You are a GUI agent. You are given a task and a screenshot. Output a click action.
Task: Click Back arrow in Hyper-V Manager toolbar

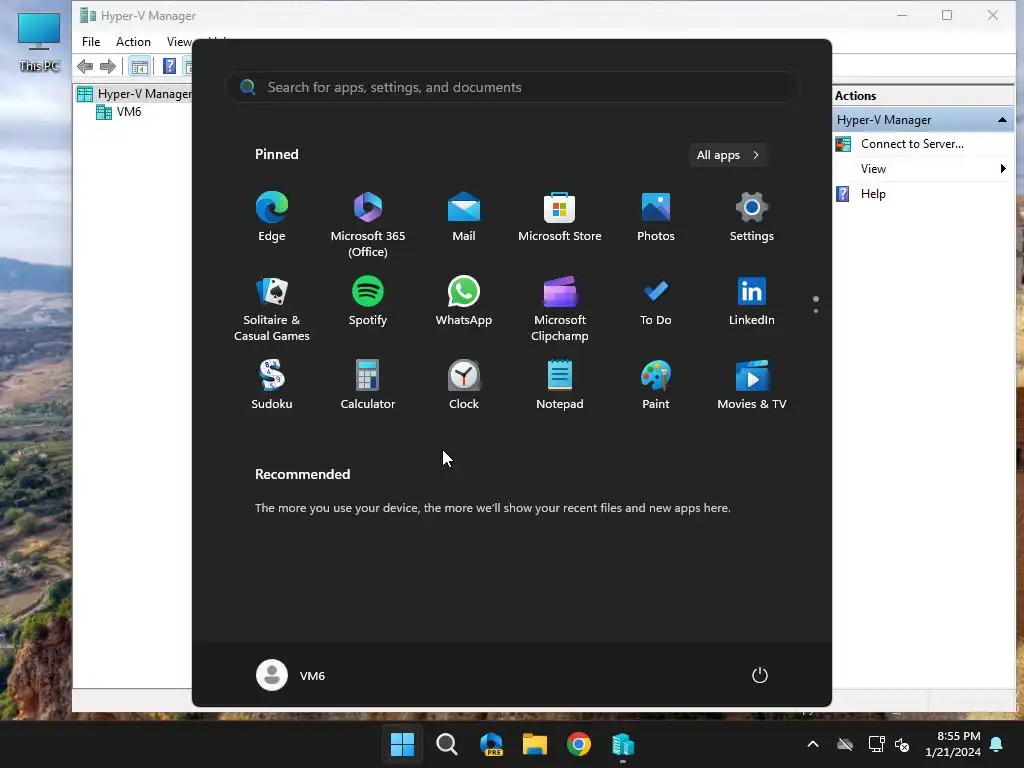pos(85,66)
